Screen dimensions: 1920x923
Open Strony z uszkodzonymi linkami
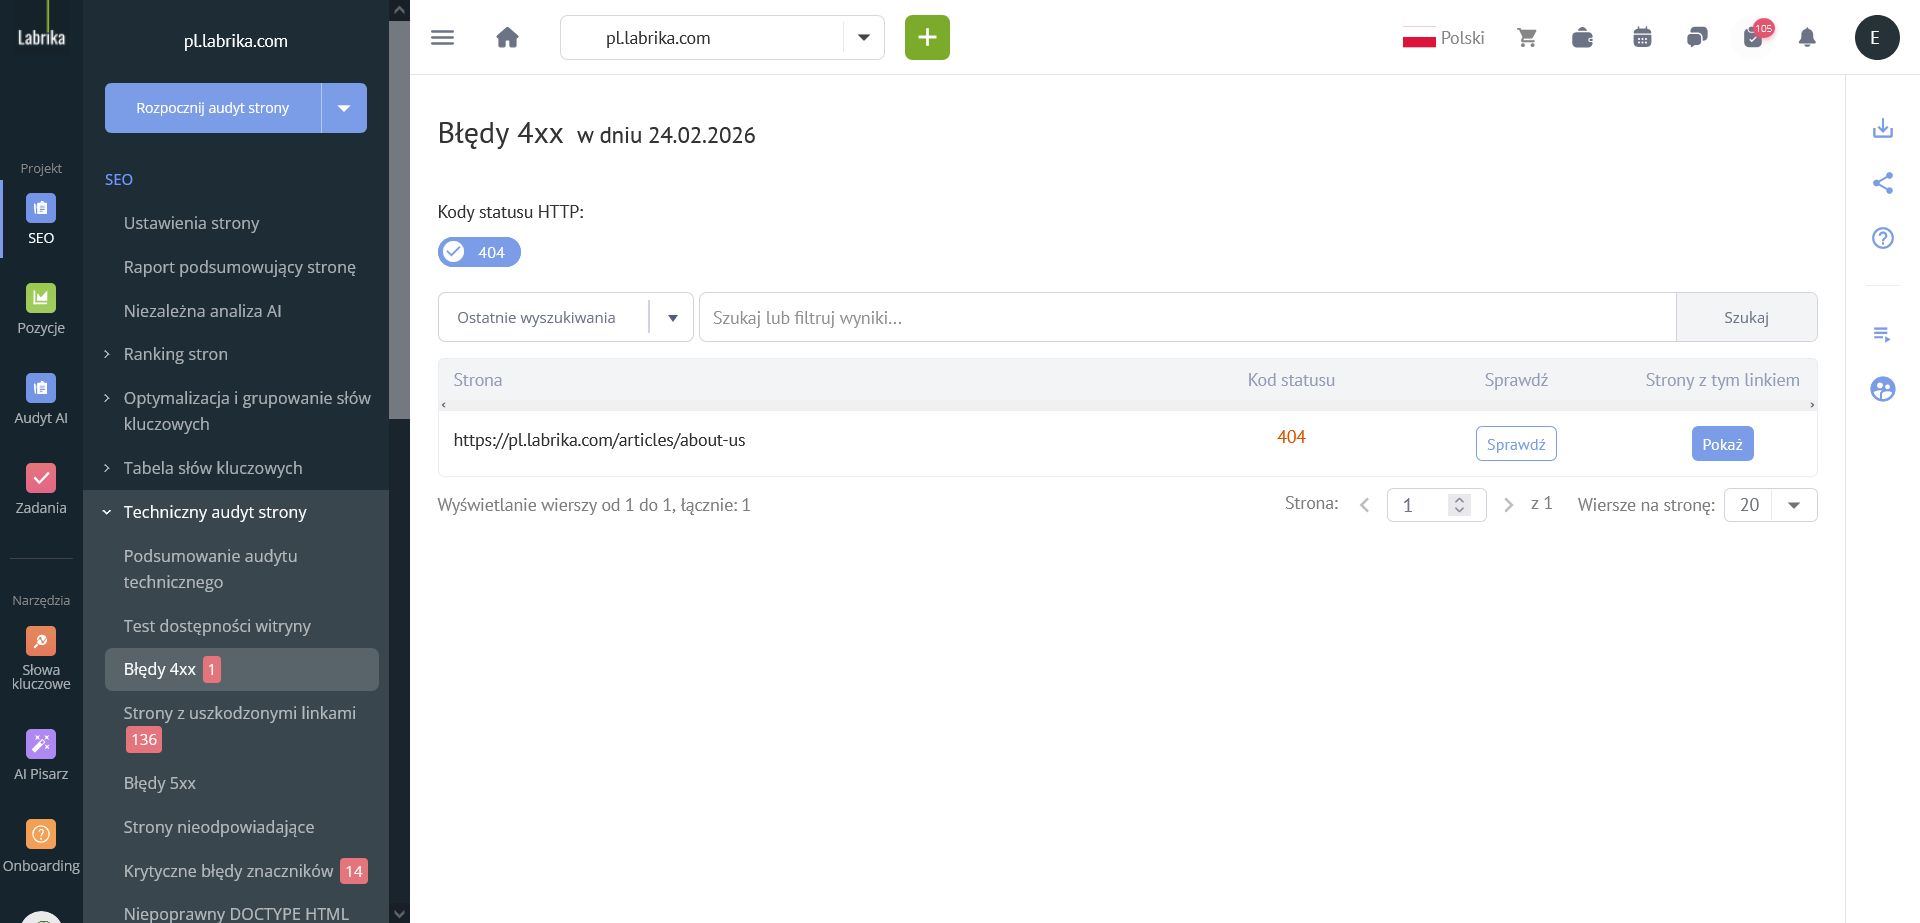pos(240,726)
